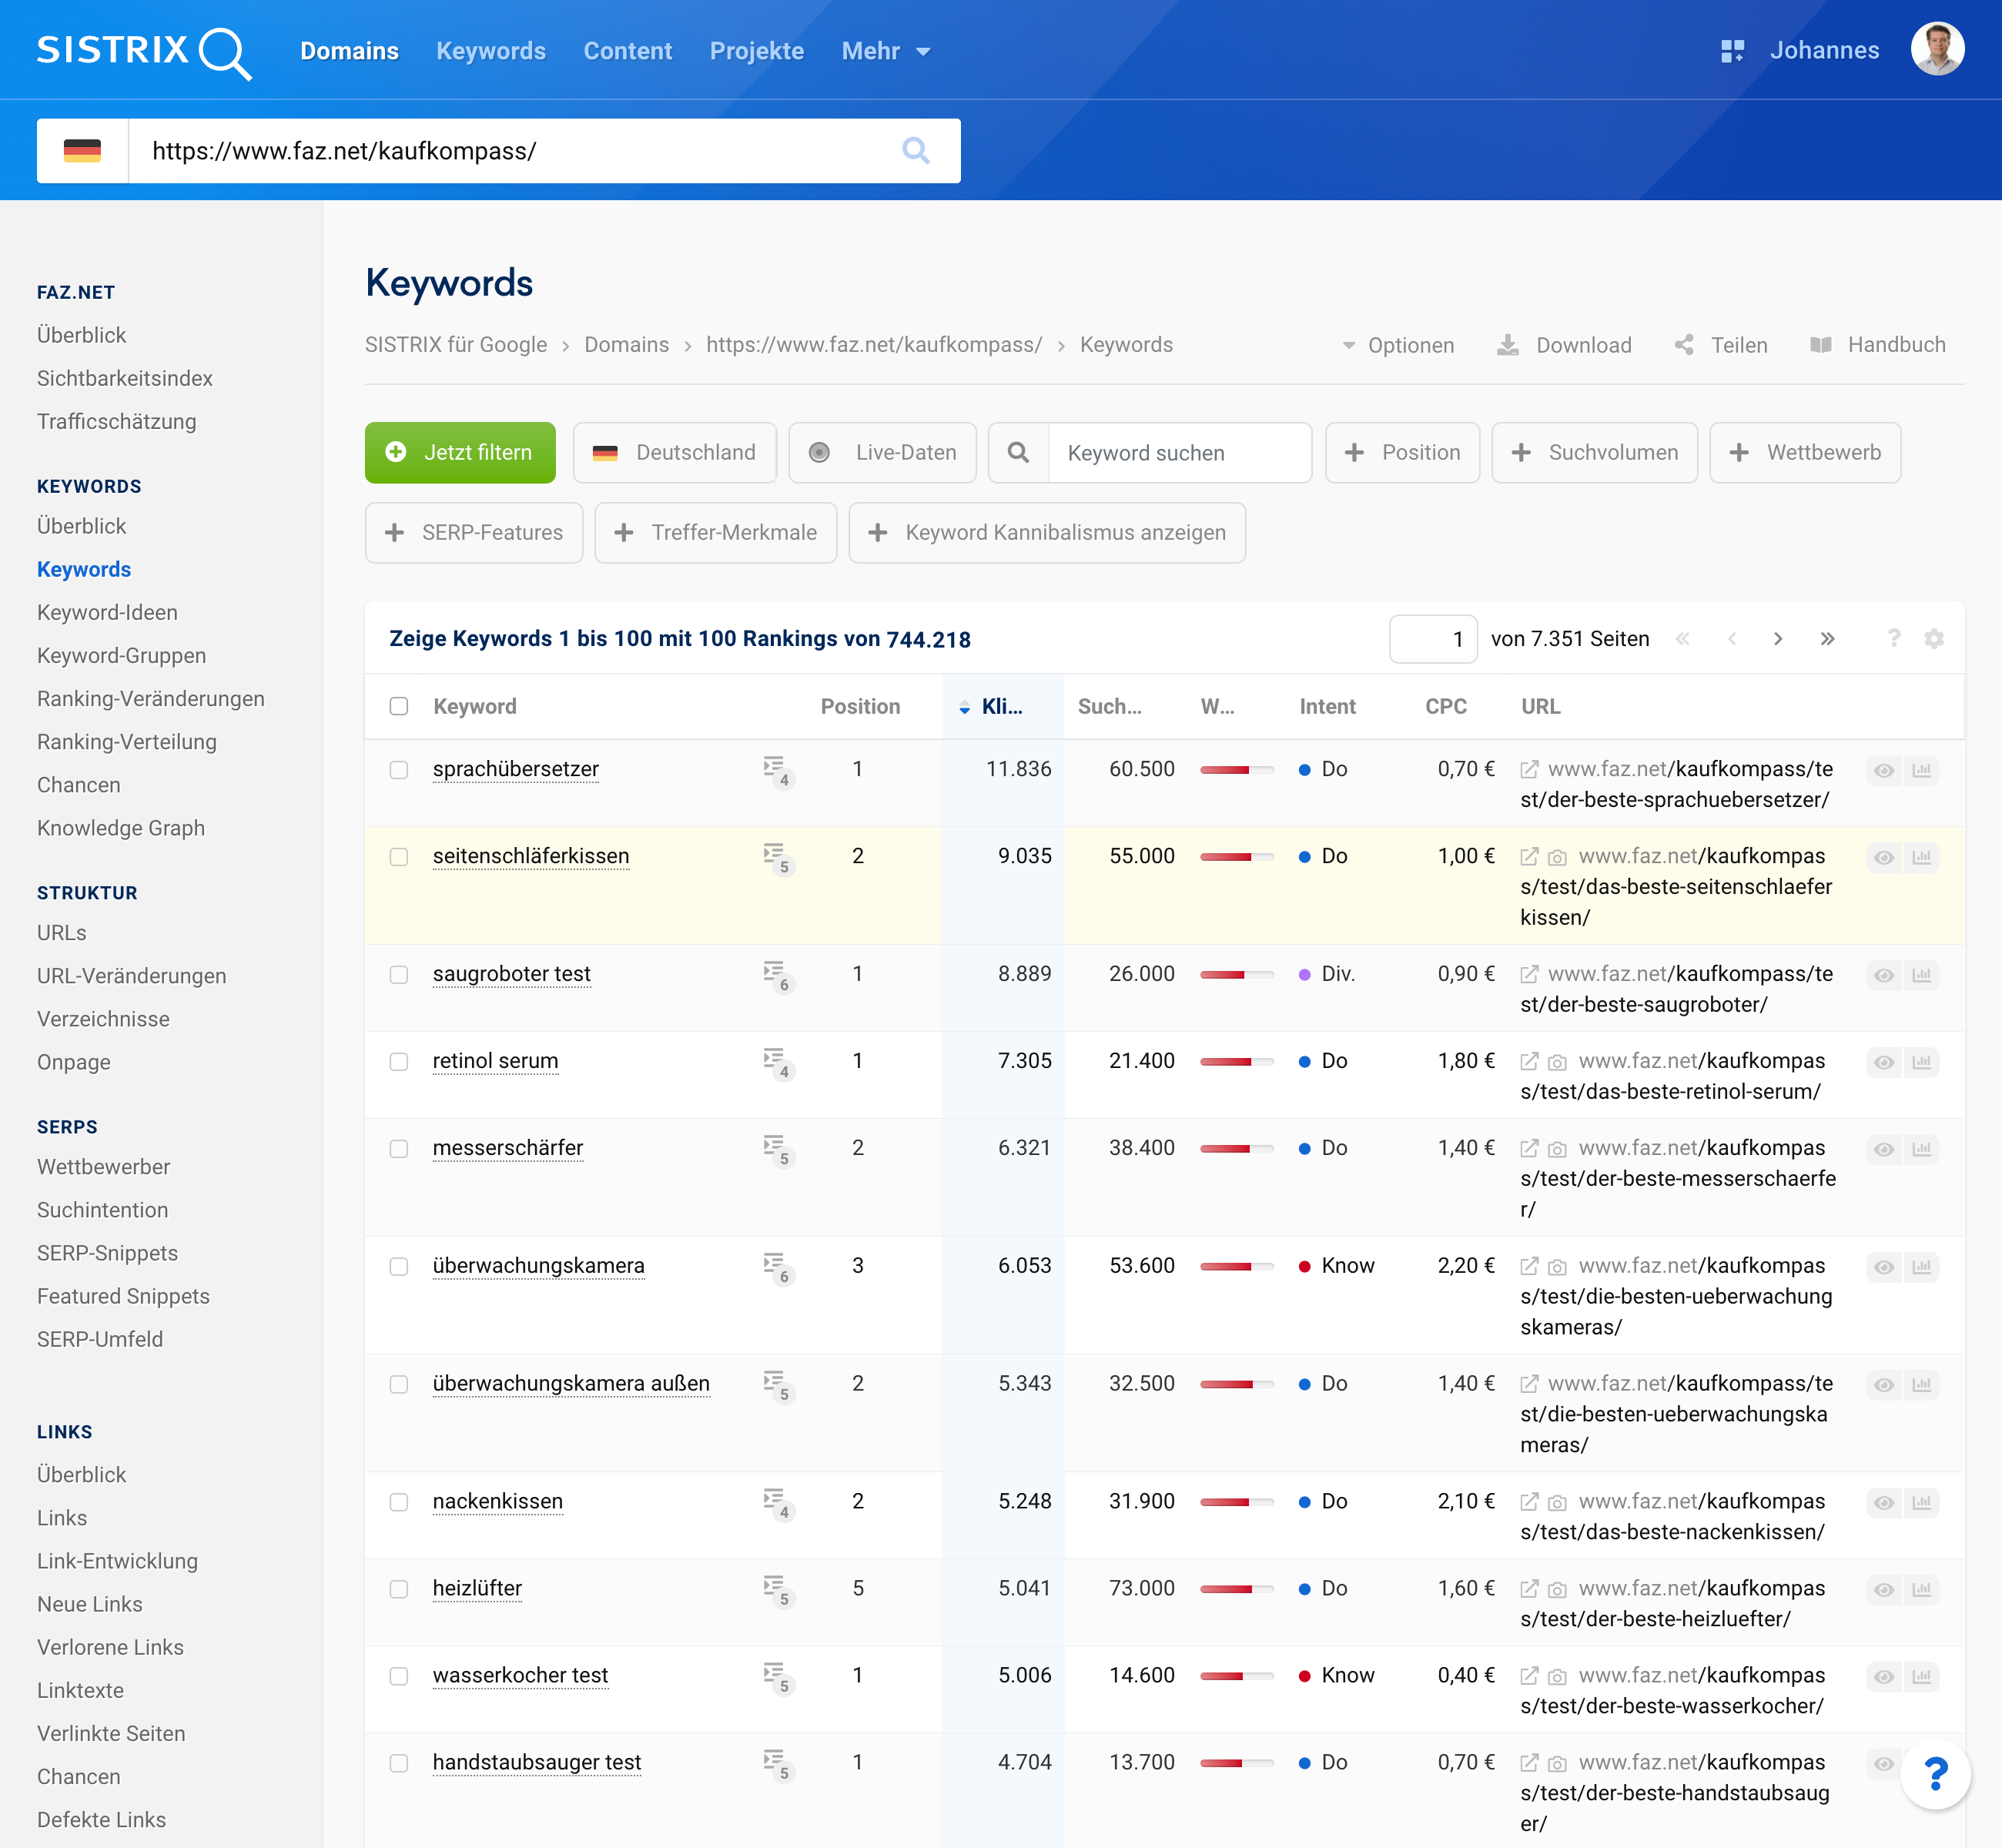This screenshot has height=1848, width=2002.
Task: Expand the Optionen dropdown
Action: [1398, 345]
